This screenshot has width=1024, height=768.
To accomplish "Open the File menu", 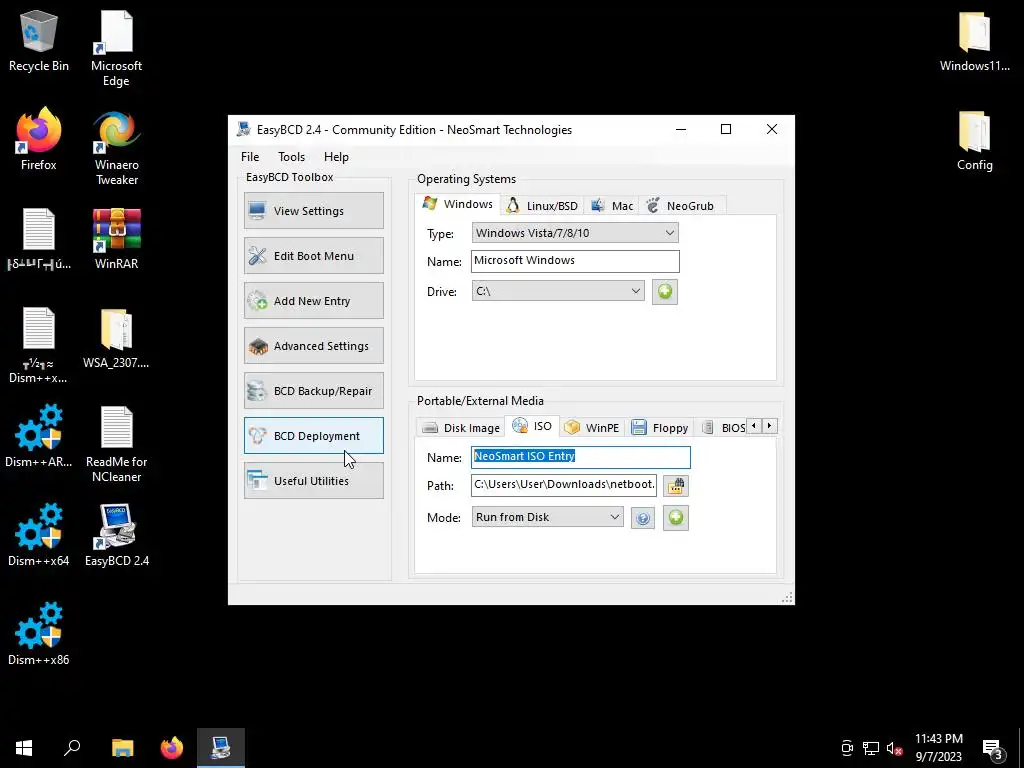I will point(249,157).
